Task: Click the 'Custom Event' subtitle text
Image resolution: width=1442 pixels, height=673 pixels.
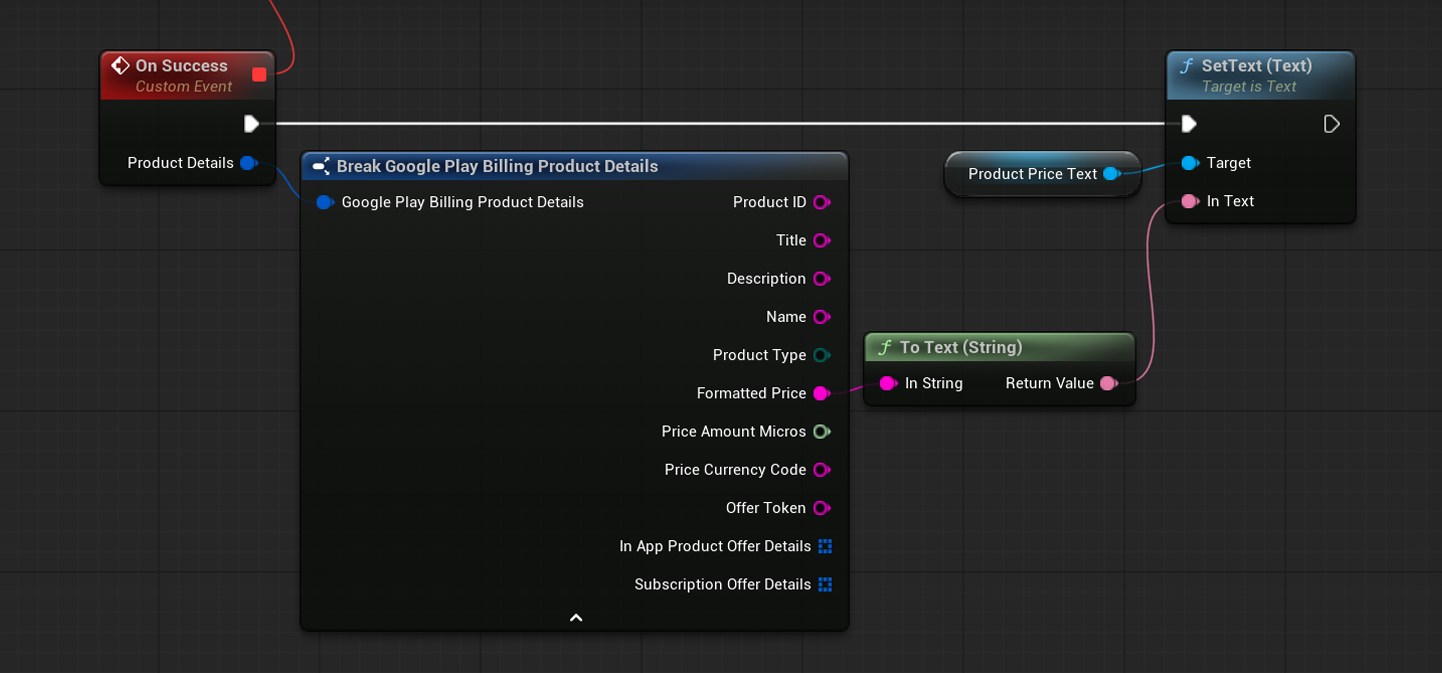Action: 184,87
